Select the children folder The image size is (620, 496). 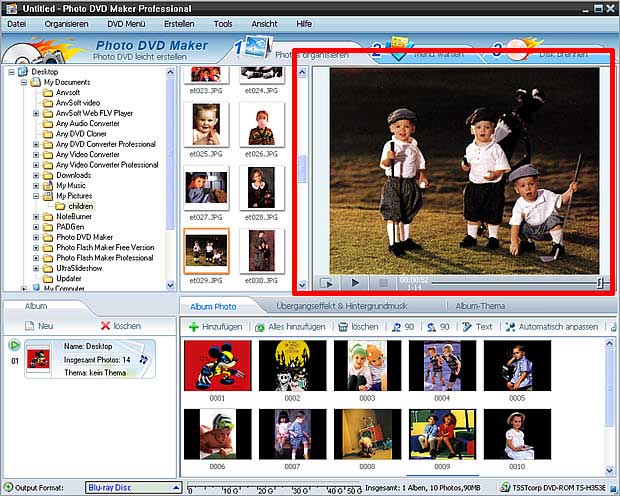pyautogui.click(x=81, y=206)
